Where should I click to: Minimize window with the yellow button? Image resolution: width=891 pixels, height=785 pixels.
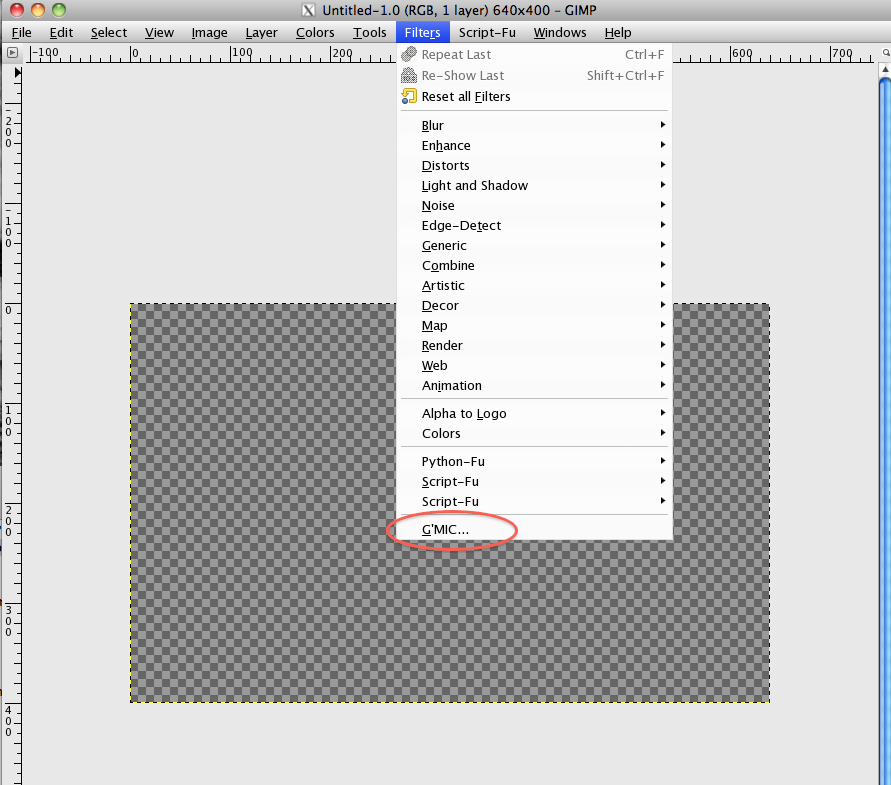click(38, 10)
